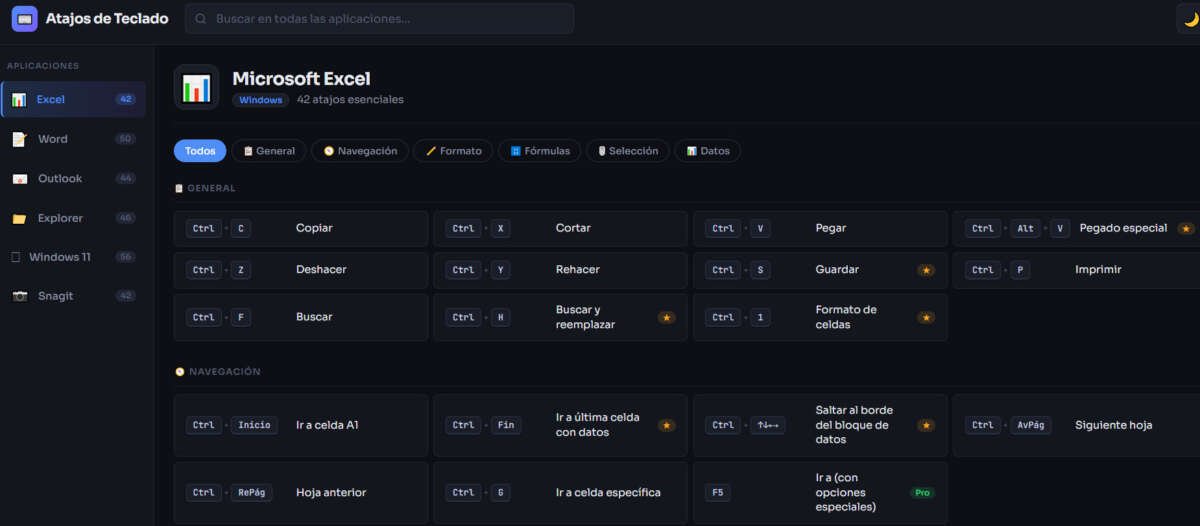
Task: Select the Todos filter button
Action: [x=200, y=151]
